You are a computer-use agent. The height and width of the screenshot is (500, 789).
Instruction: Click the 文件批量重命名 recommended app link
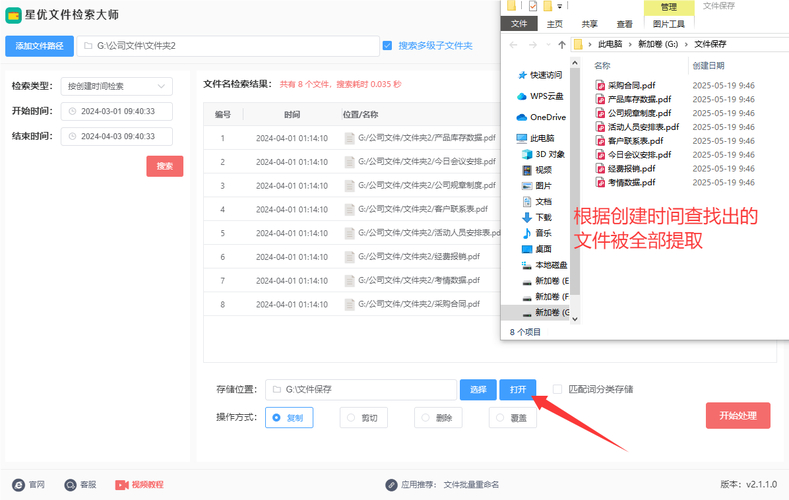471,484
